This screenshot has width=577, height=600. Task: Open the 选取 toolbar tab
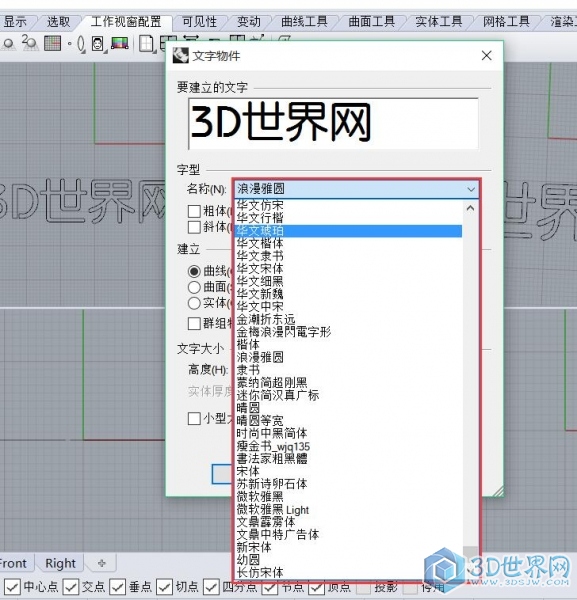click(x=59, y=22)
